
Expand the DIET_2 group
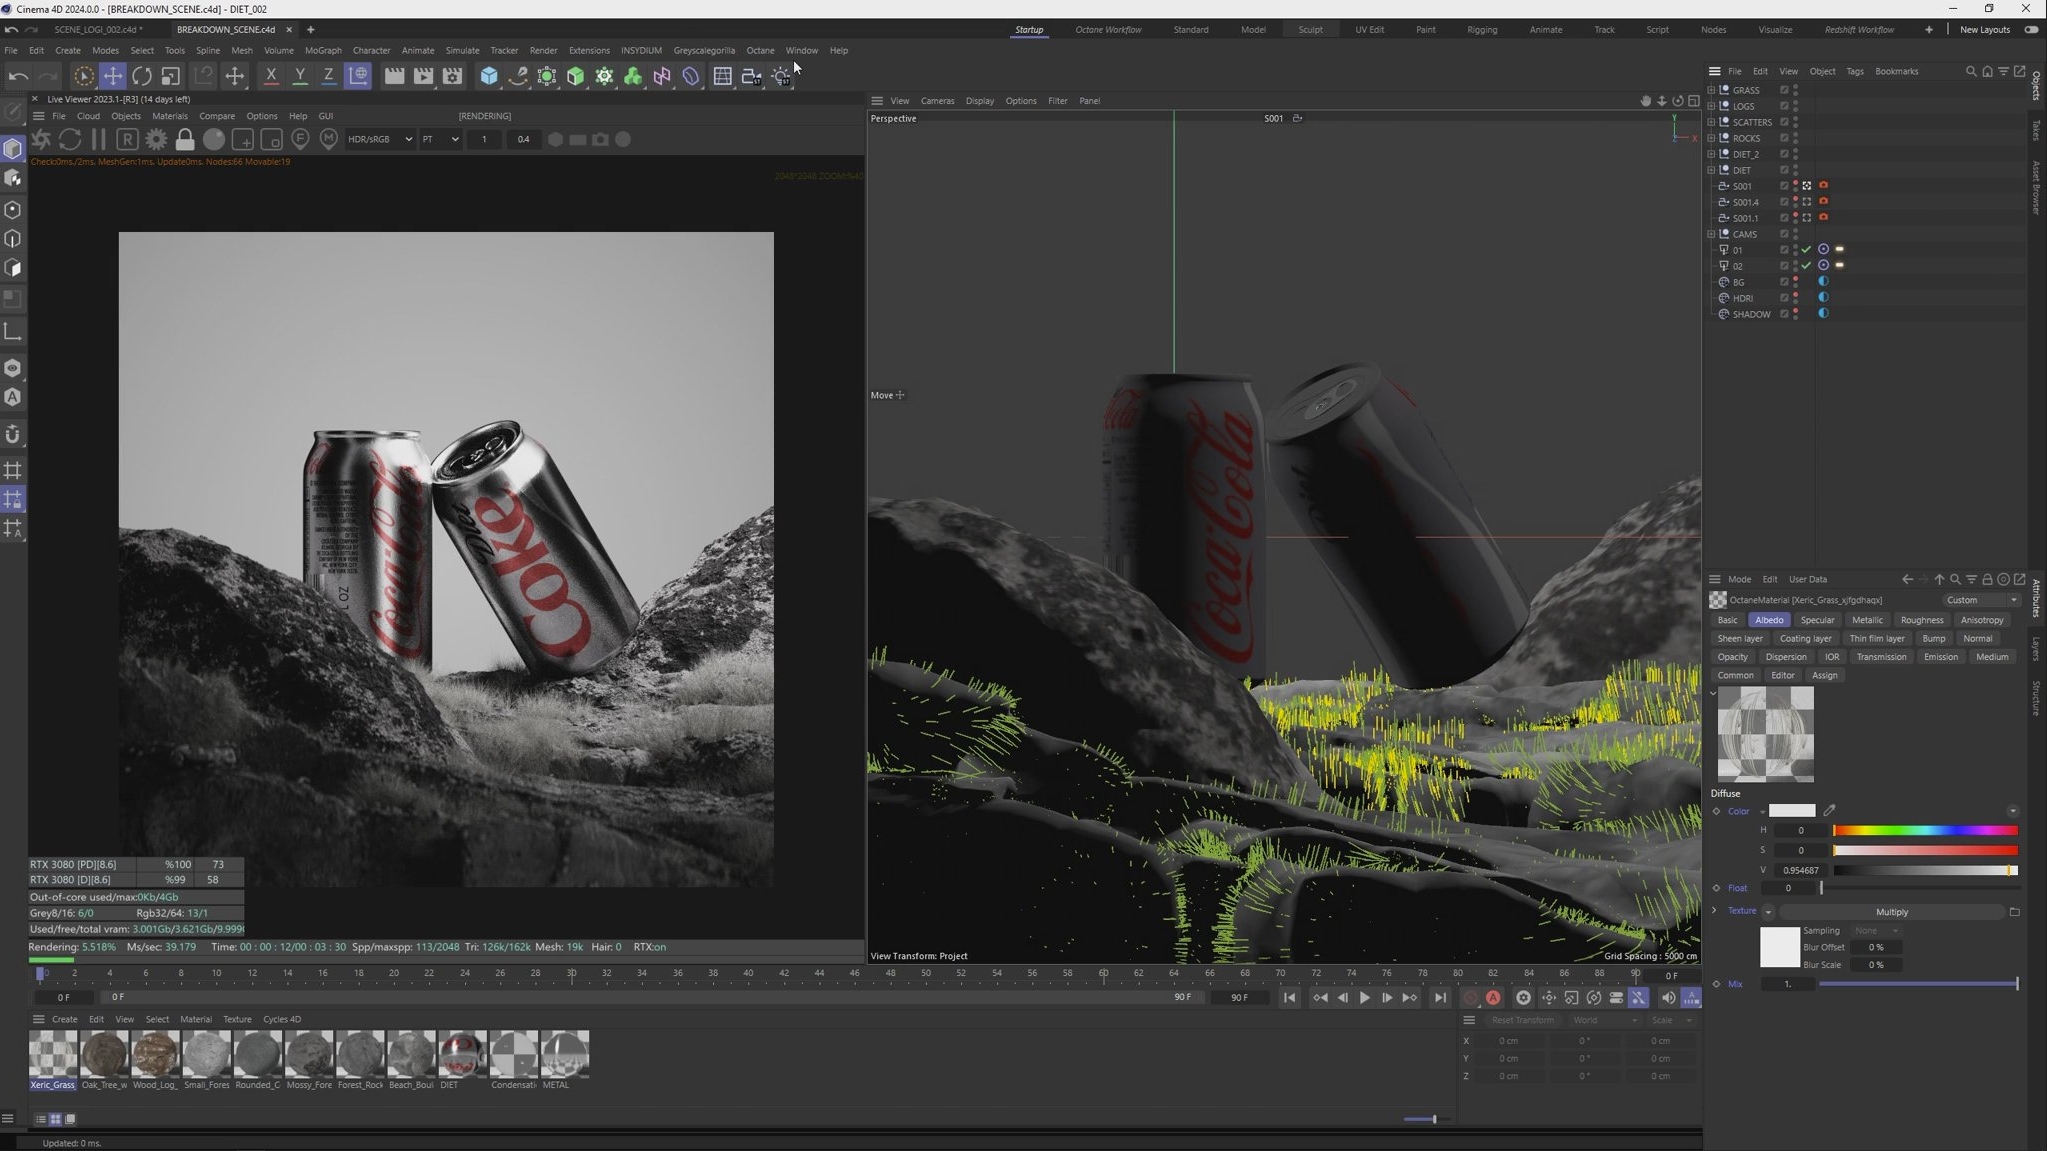click(x=1711, y=154)
